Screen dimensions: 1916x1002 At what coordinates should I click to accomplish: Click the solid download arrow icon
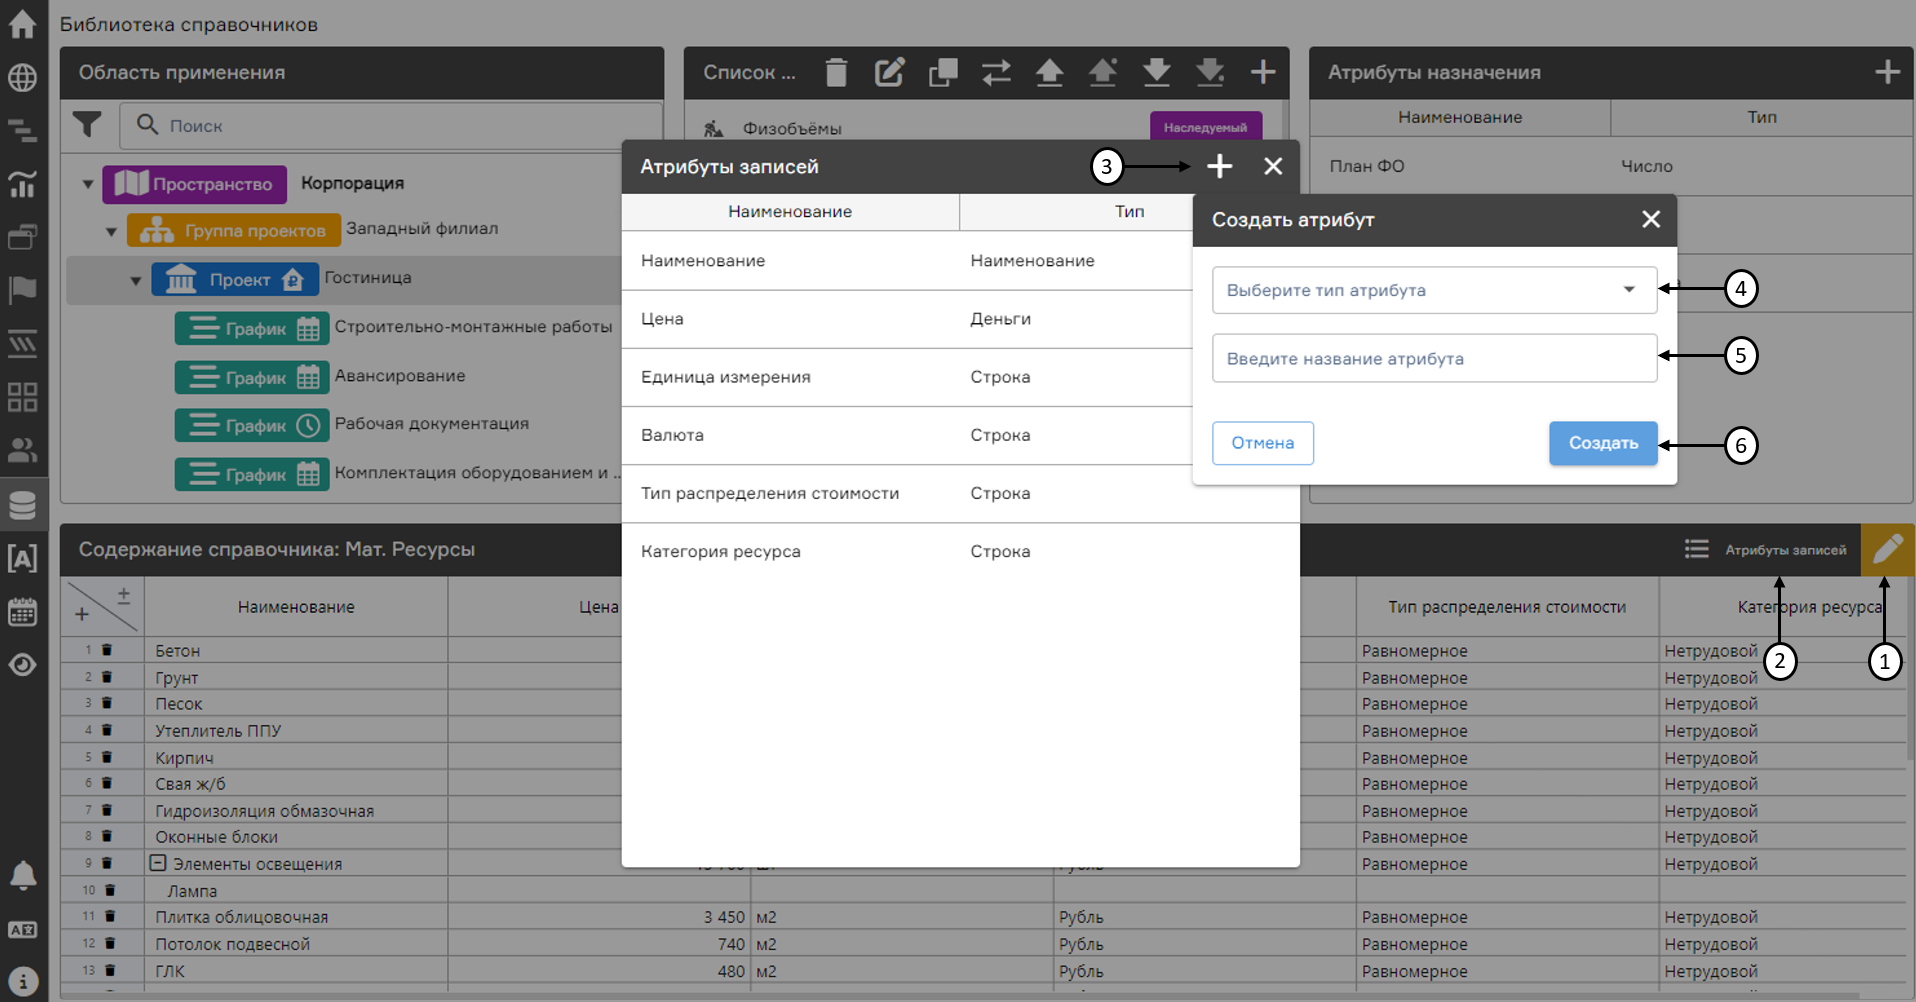tap(1157, 72)
